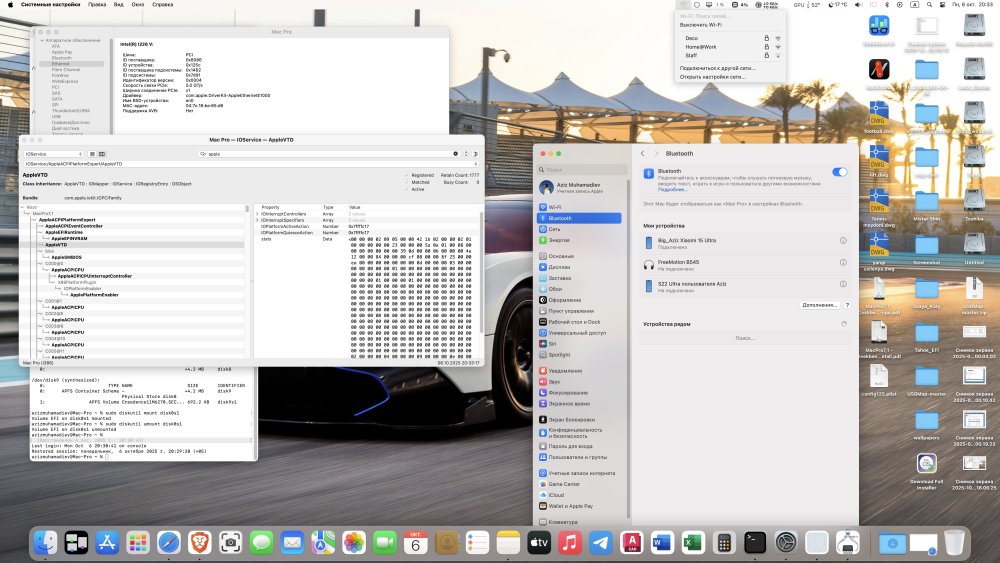
Task: Turn off the Bluetooth switch
Action: pyautogui.click(x=839, y=172)
